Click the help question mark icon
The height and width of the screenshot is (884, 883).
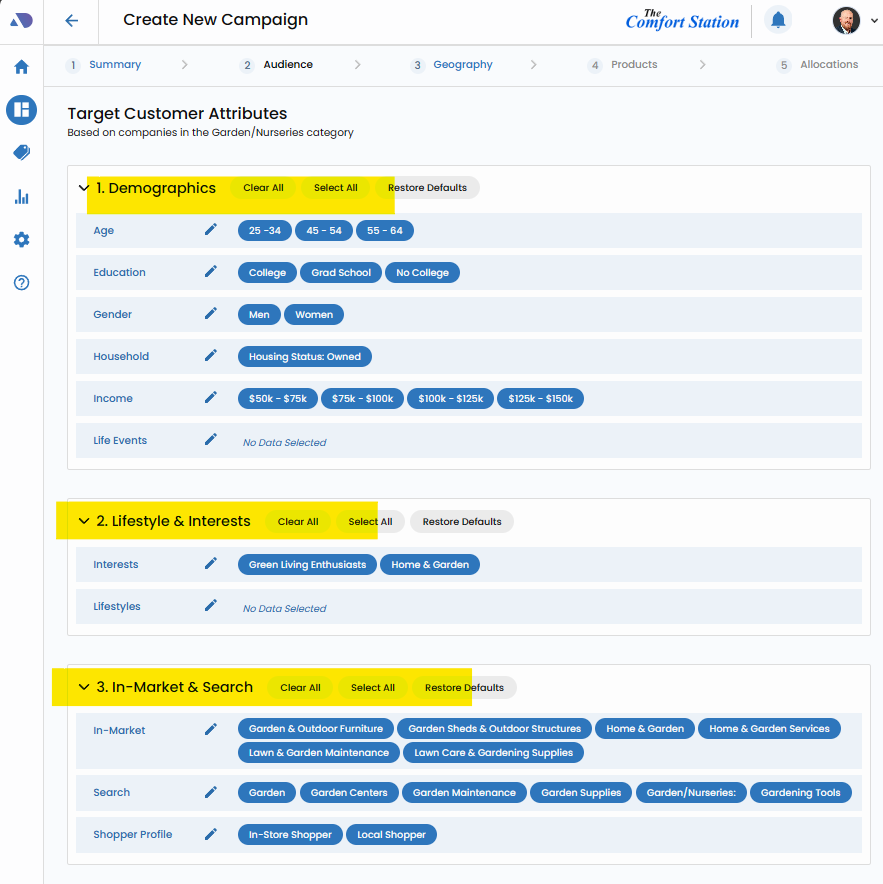click(x=21, y=283)
